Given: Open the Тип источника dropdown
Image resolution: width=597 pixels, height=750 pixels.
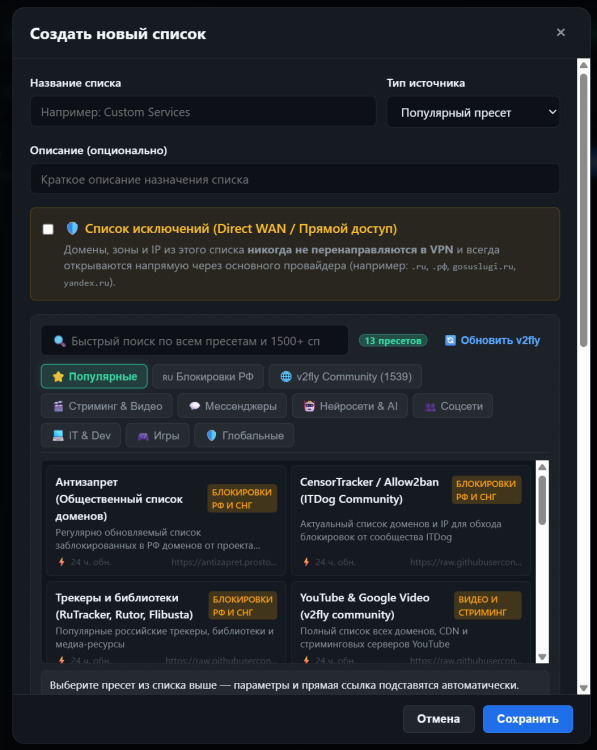Looking at the screenshot, I should [473, 112].
